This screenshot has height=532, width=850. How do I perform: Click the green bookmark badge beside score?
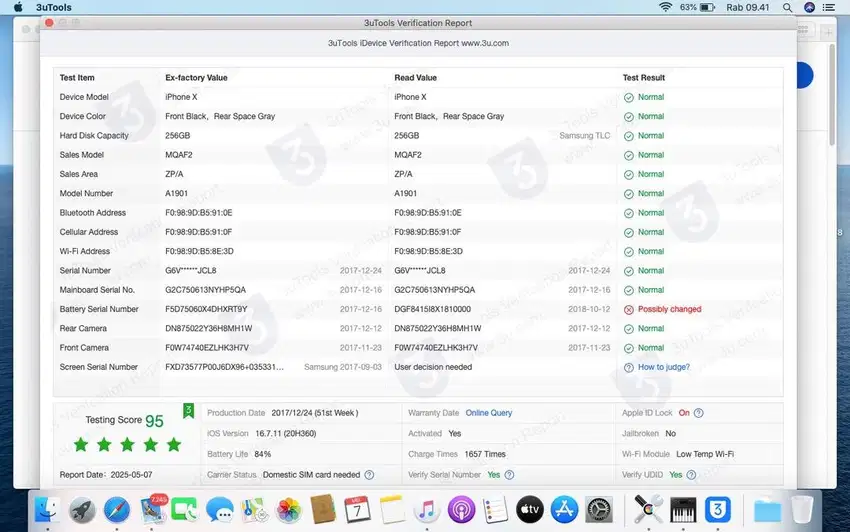click(189, 411)
